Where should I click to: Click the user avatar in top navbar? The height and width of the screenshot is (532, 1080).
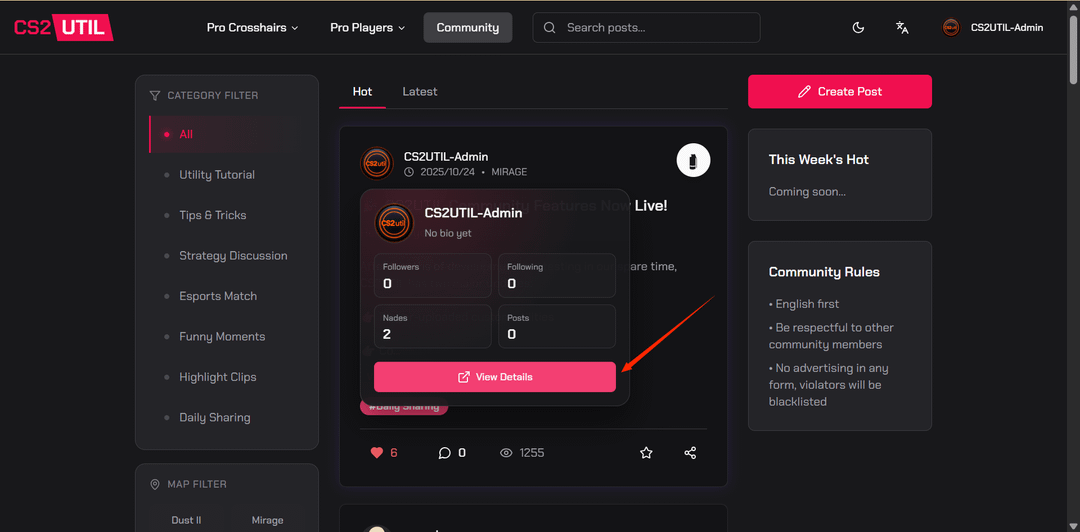click(x=951, y=28)
